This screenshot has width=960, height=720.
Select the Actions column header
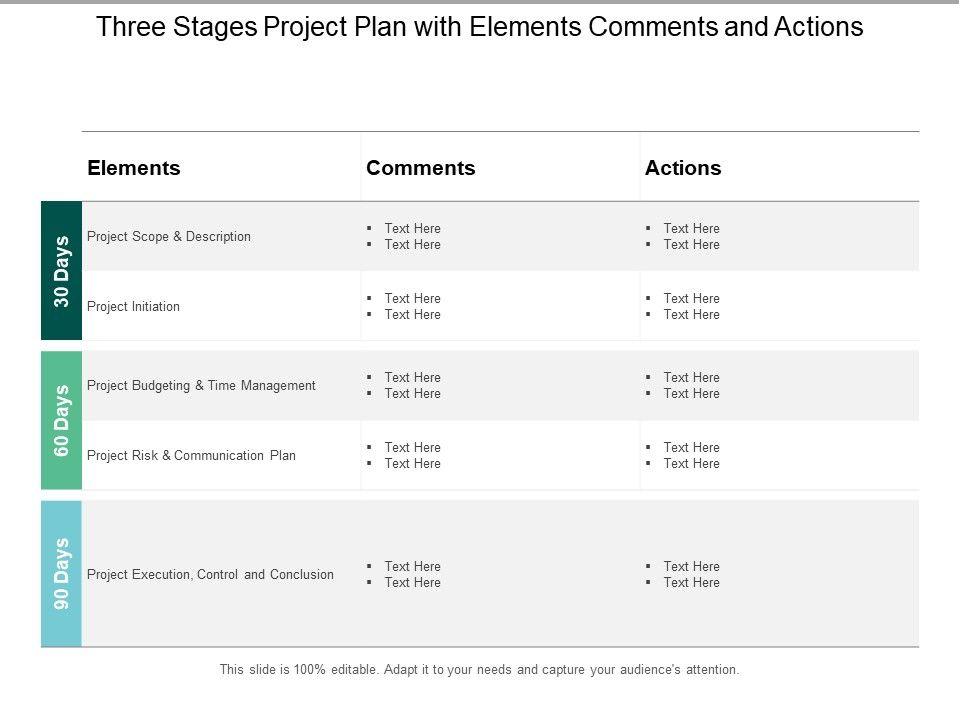pos(683,168)
